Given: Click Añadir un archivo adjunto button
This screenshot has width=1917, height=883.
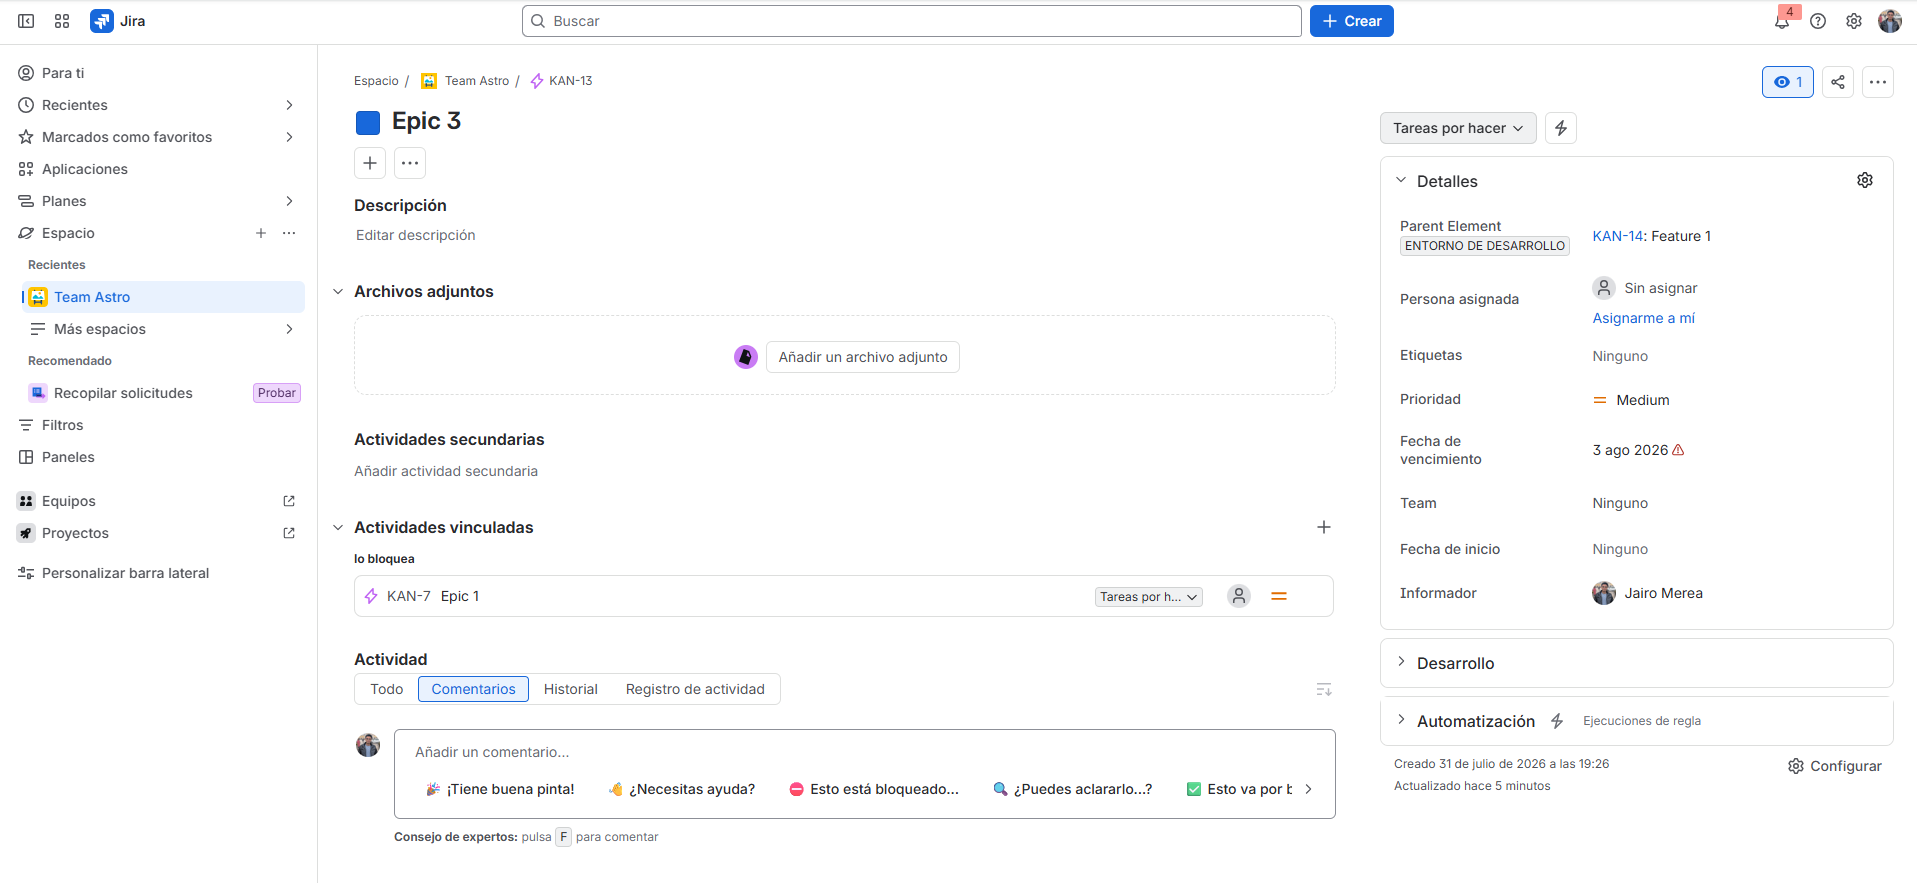Looking at the screenshot, I should click(863, 357).
